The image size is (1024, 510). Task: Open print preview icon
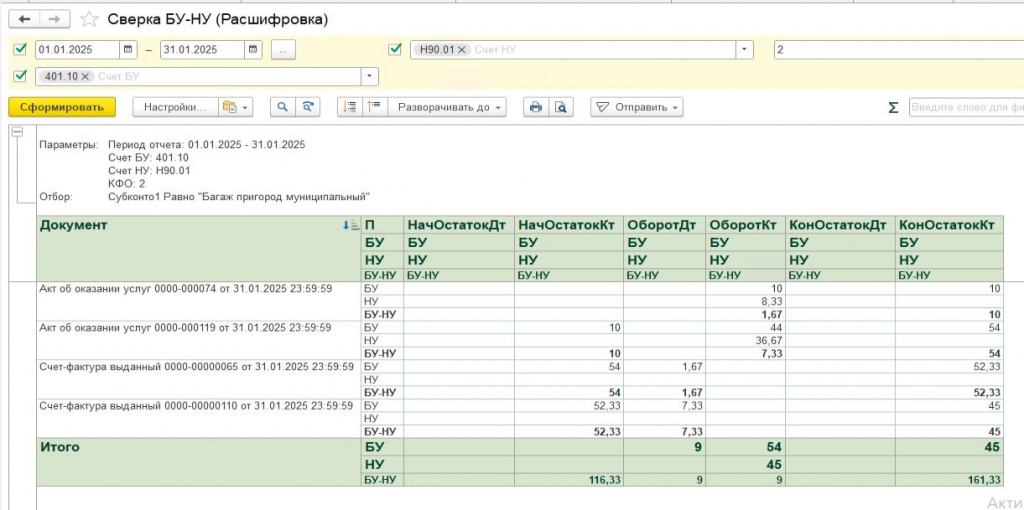(x=560, y=107)
